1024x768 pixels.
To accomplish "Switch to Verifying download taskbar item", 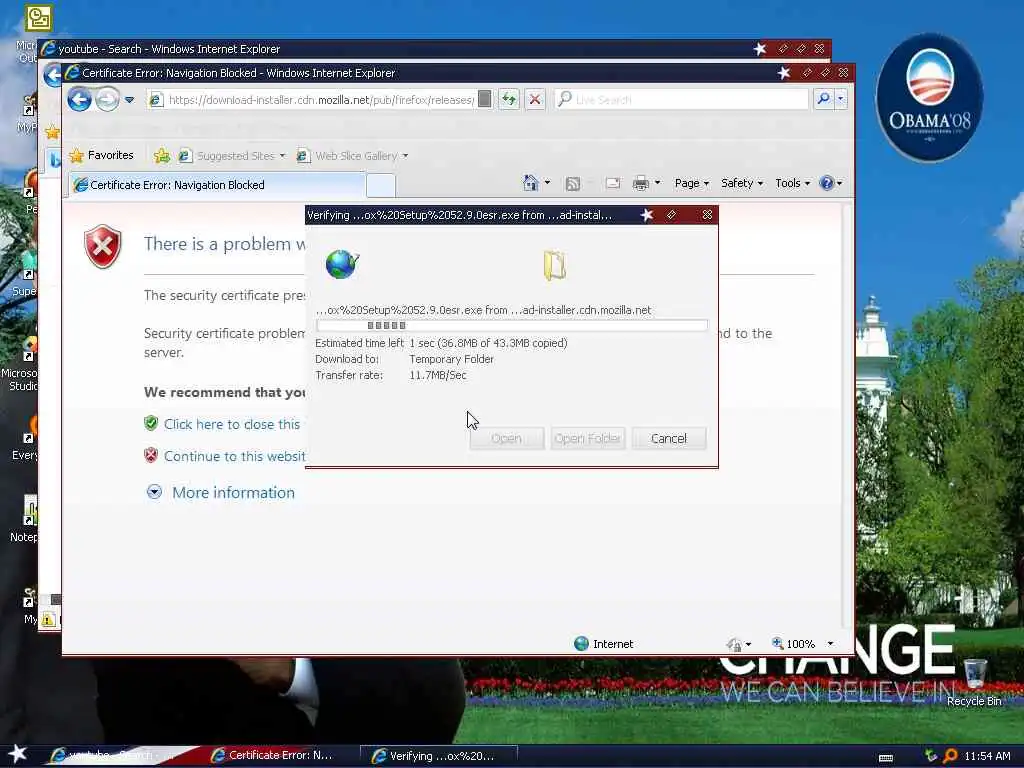I will (438, 756).
